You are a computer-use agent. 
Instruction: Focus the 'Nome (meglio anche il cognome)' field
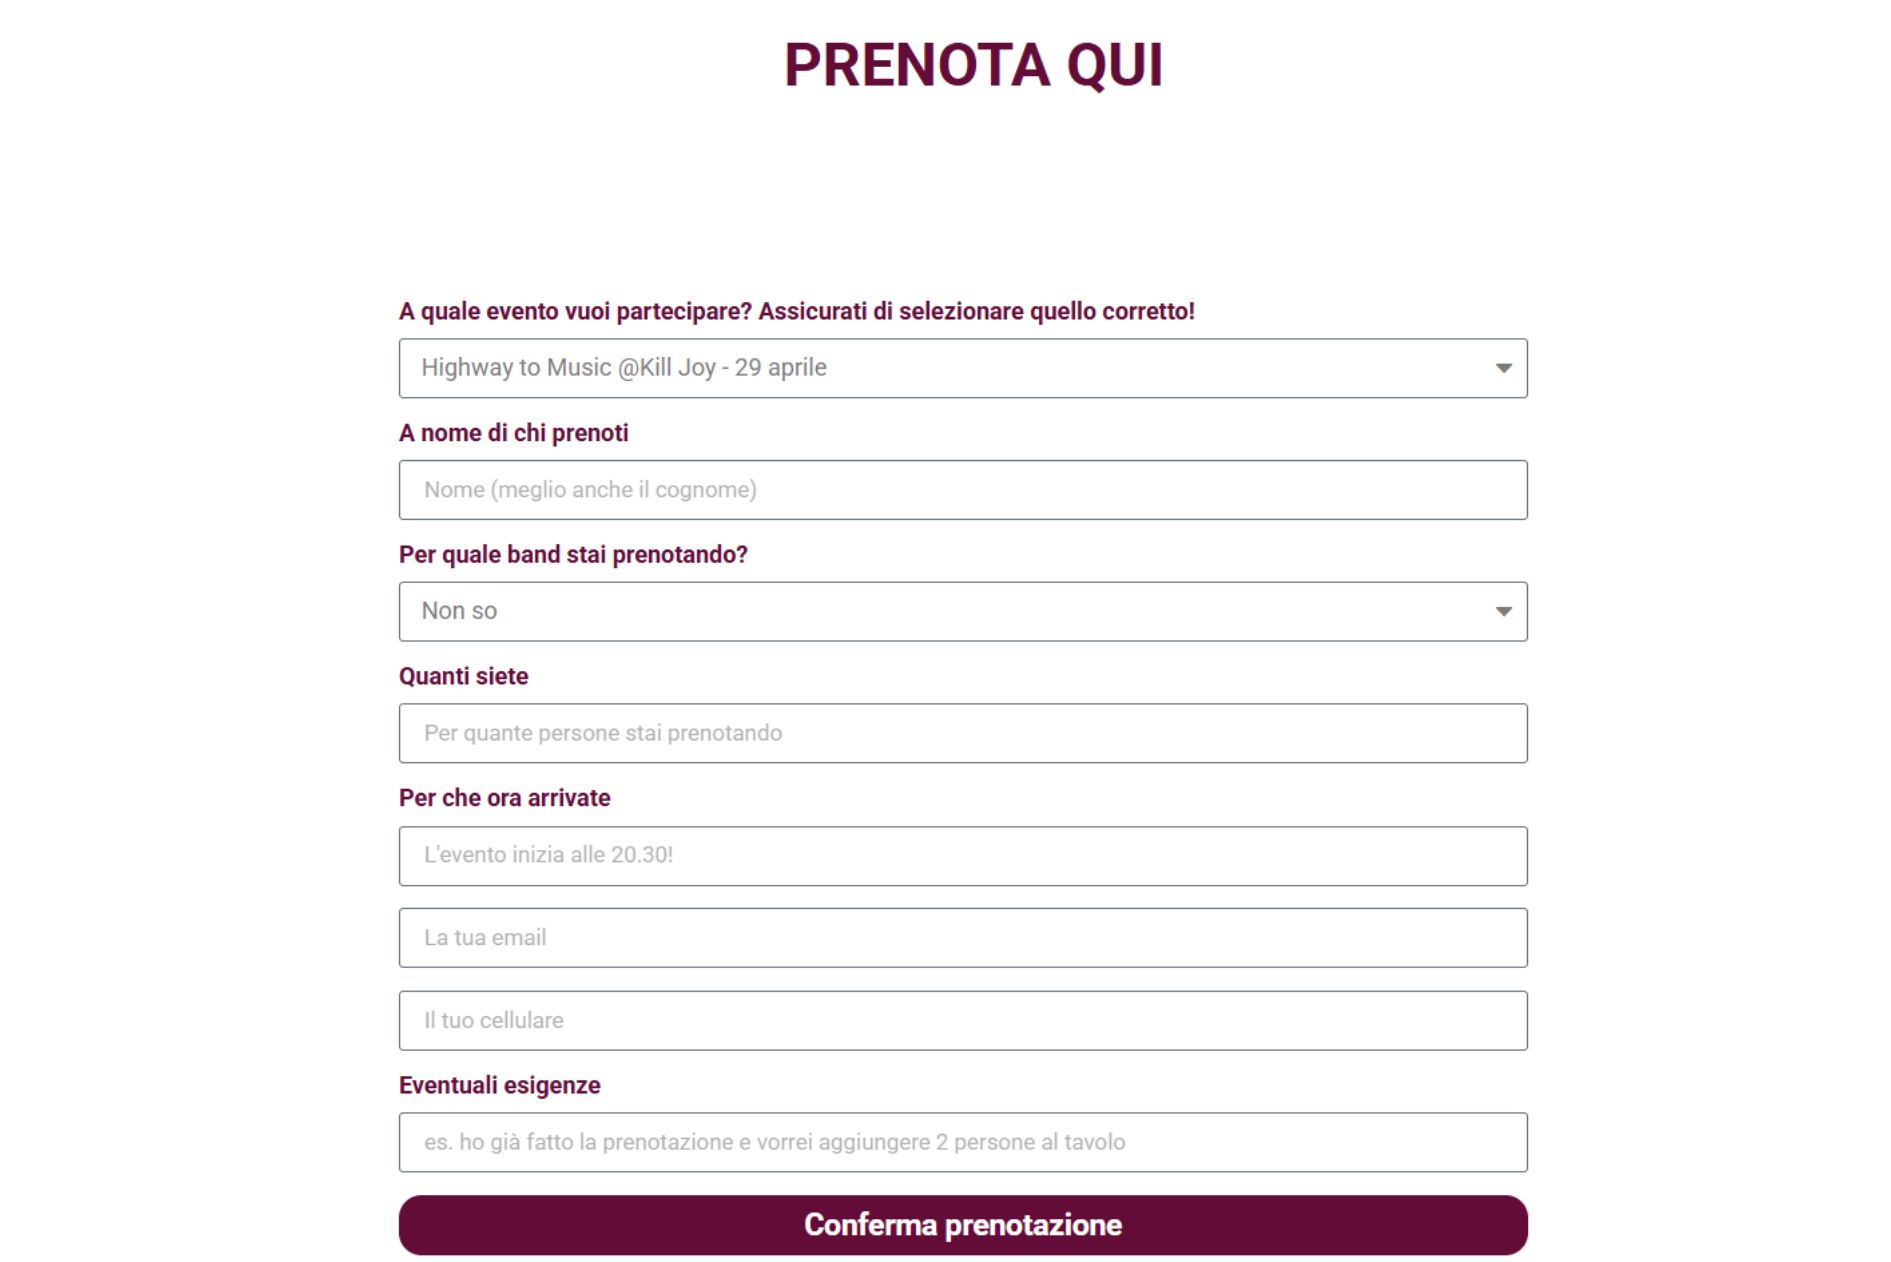[962, 490]
